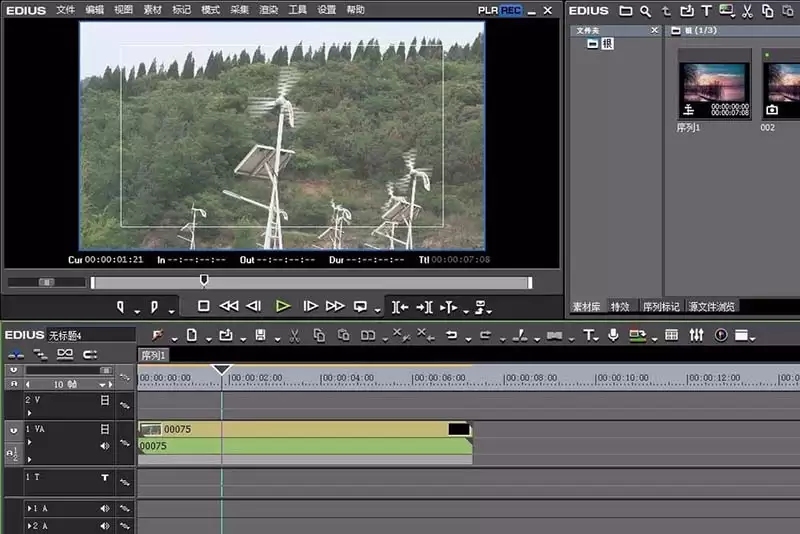The width and height of the screenshot is (800, 534).
Task: Open the 渲染 menu
Action: 269,10
